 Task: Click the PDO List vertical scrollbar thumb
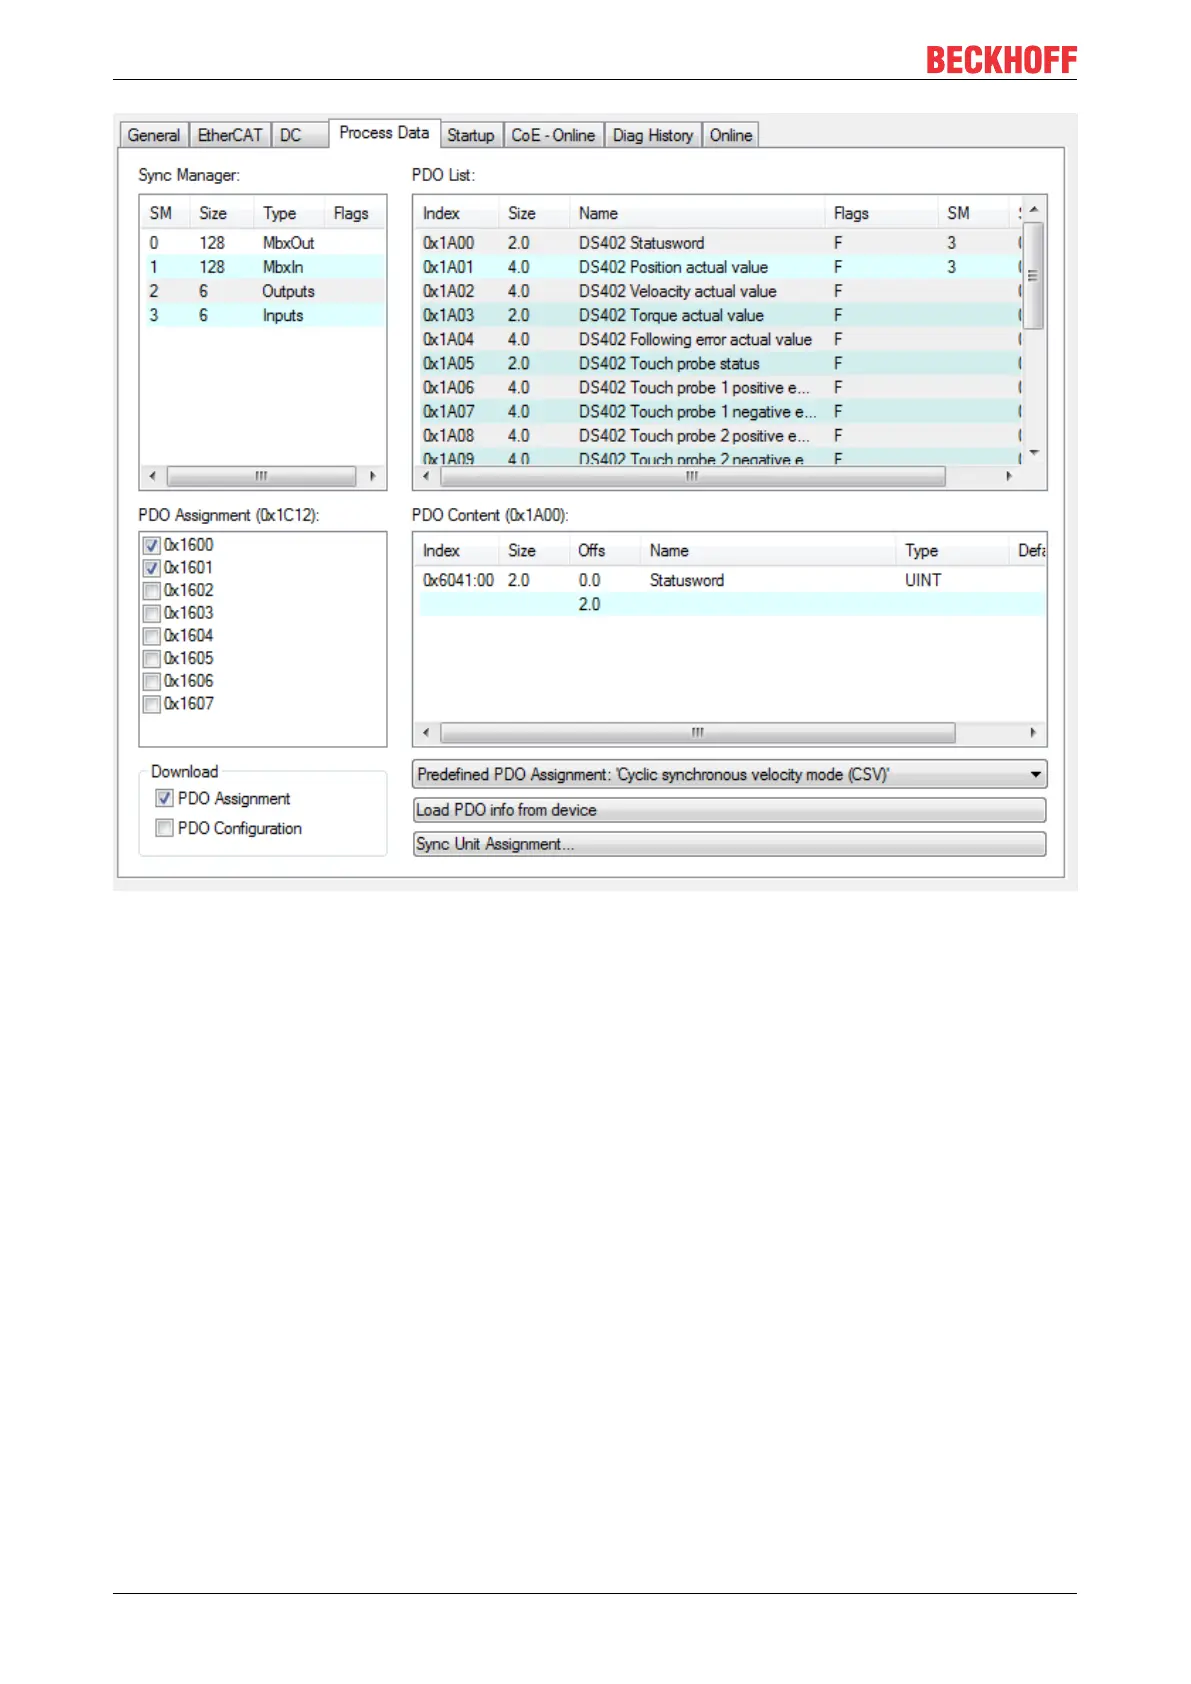1034,276
